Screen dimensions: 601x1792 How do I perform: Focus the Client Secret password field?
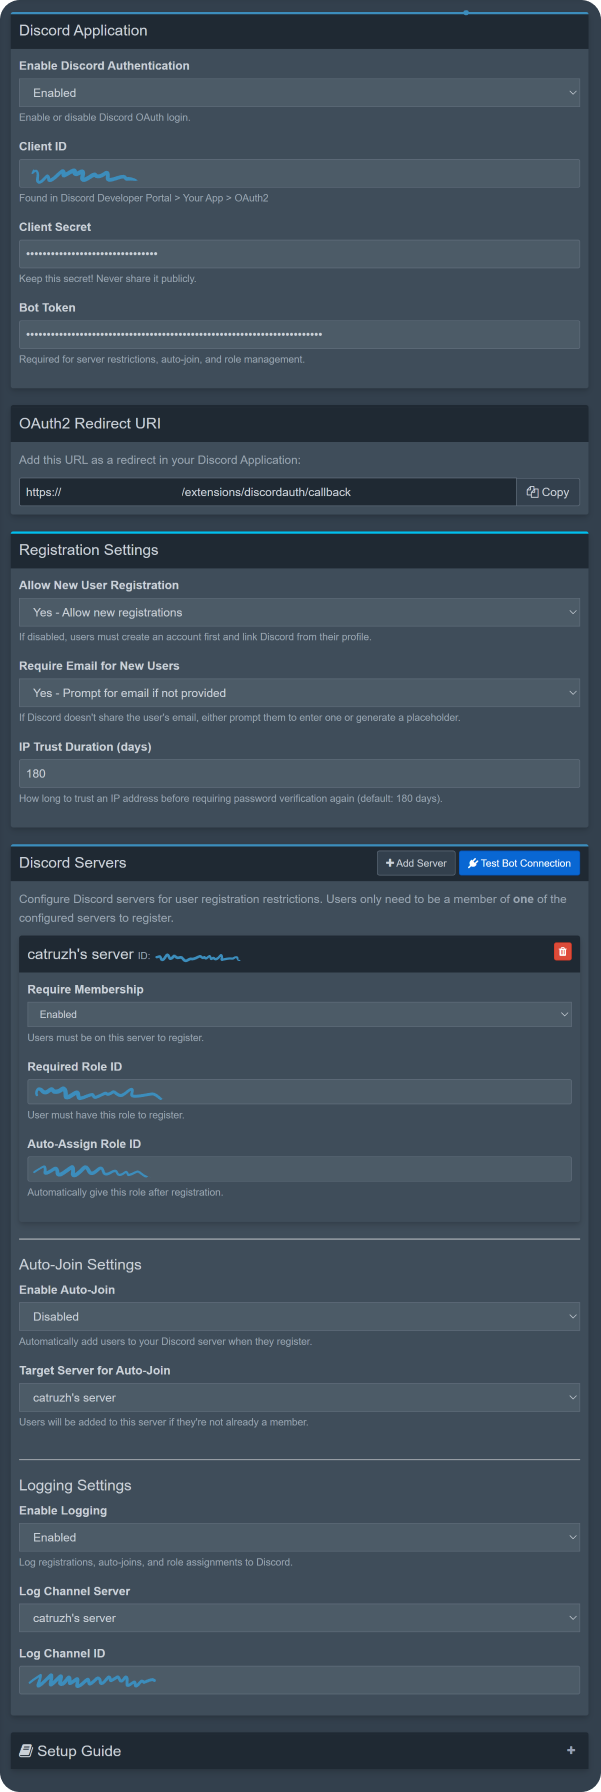pyautogui.click(x=299, y=254)
